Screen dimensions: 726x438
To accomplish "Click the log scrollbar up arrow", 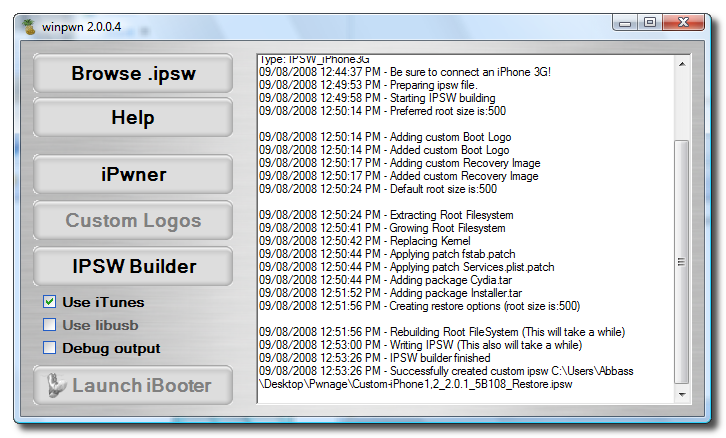I will [x=681, y=65].
